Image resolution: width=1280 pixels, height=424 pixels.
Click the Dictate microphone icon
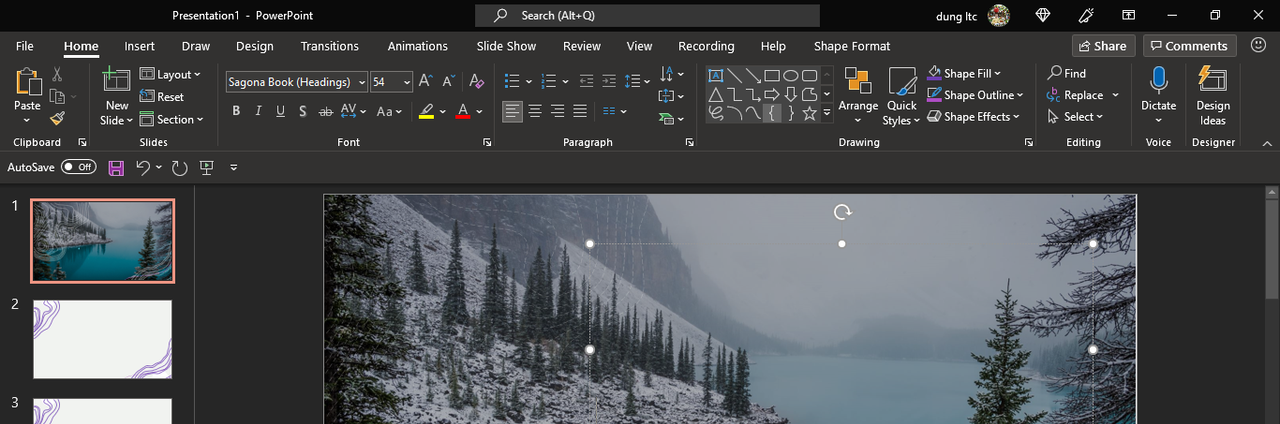coord(1158,80)
